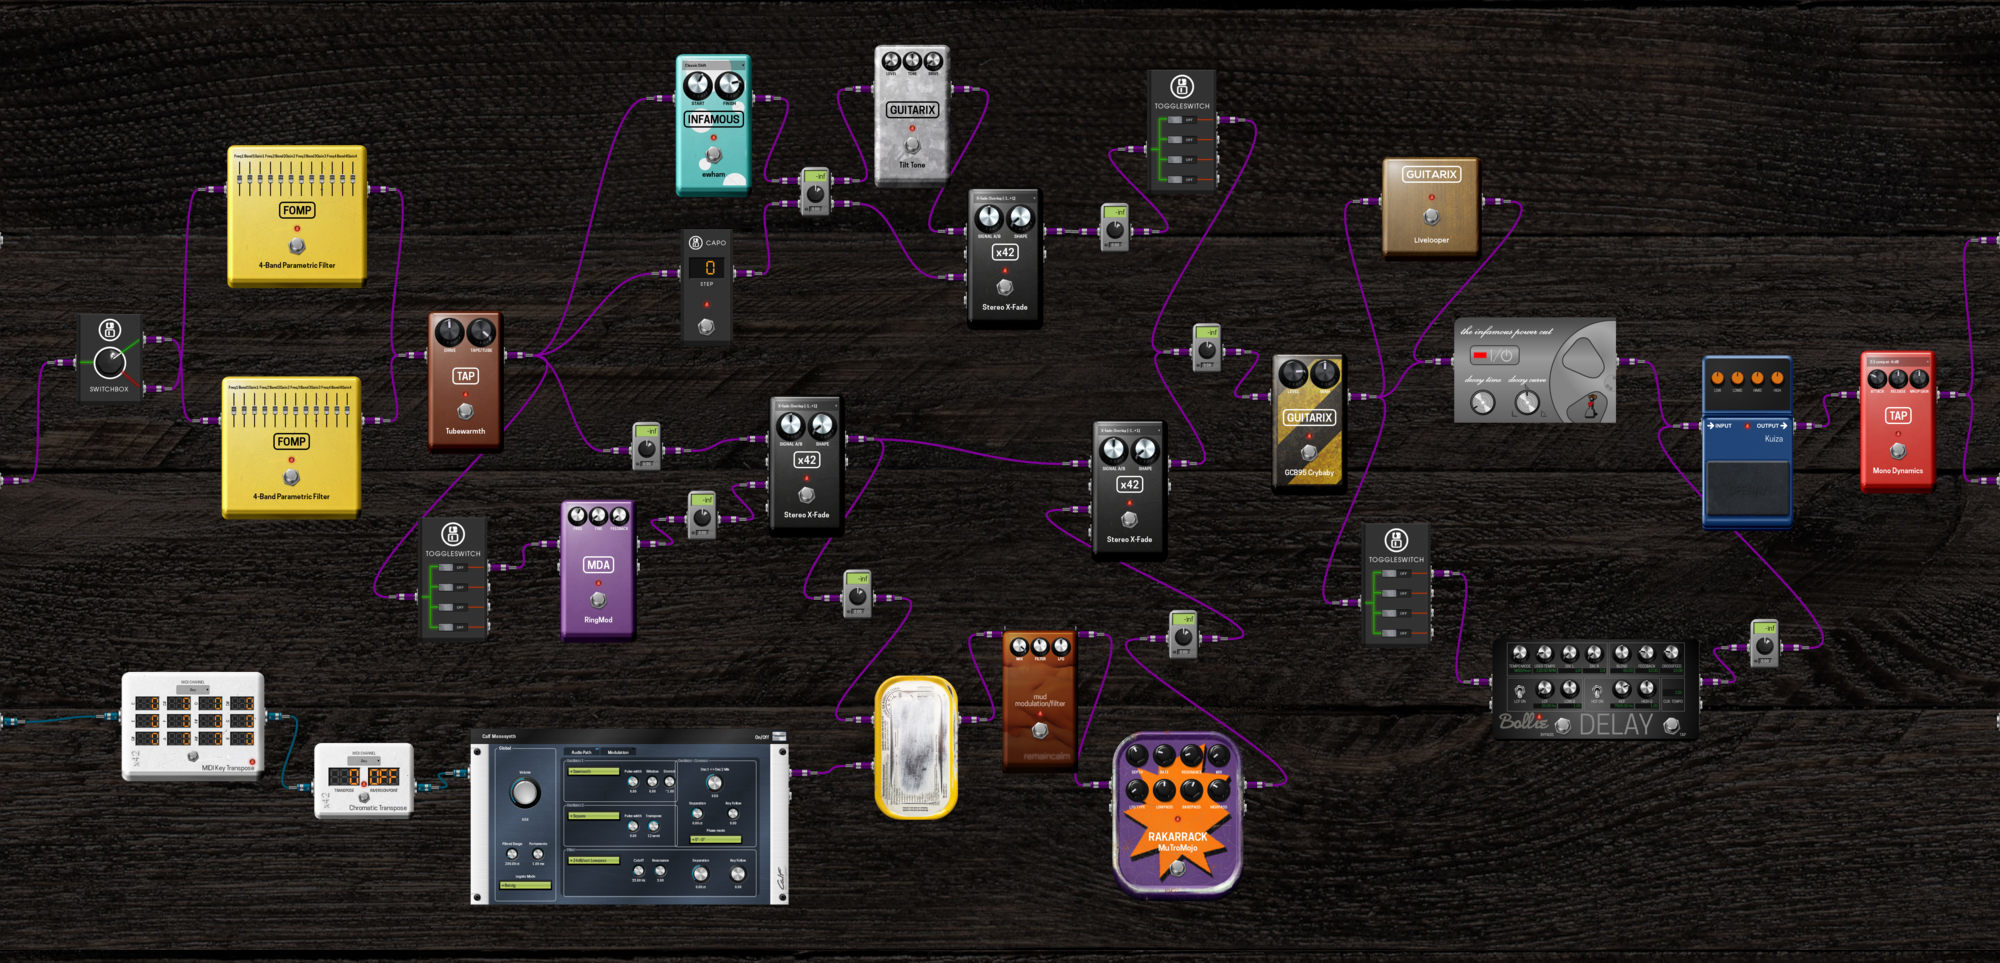
Task: Click the ToggleSwitch logo above Bollie Delay
Action: coord(1397,540)
